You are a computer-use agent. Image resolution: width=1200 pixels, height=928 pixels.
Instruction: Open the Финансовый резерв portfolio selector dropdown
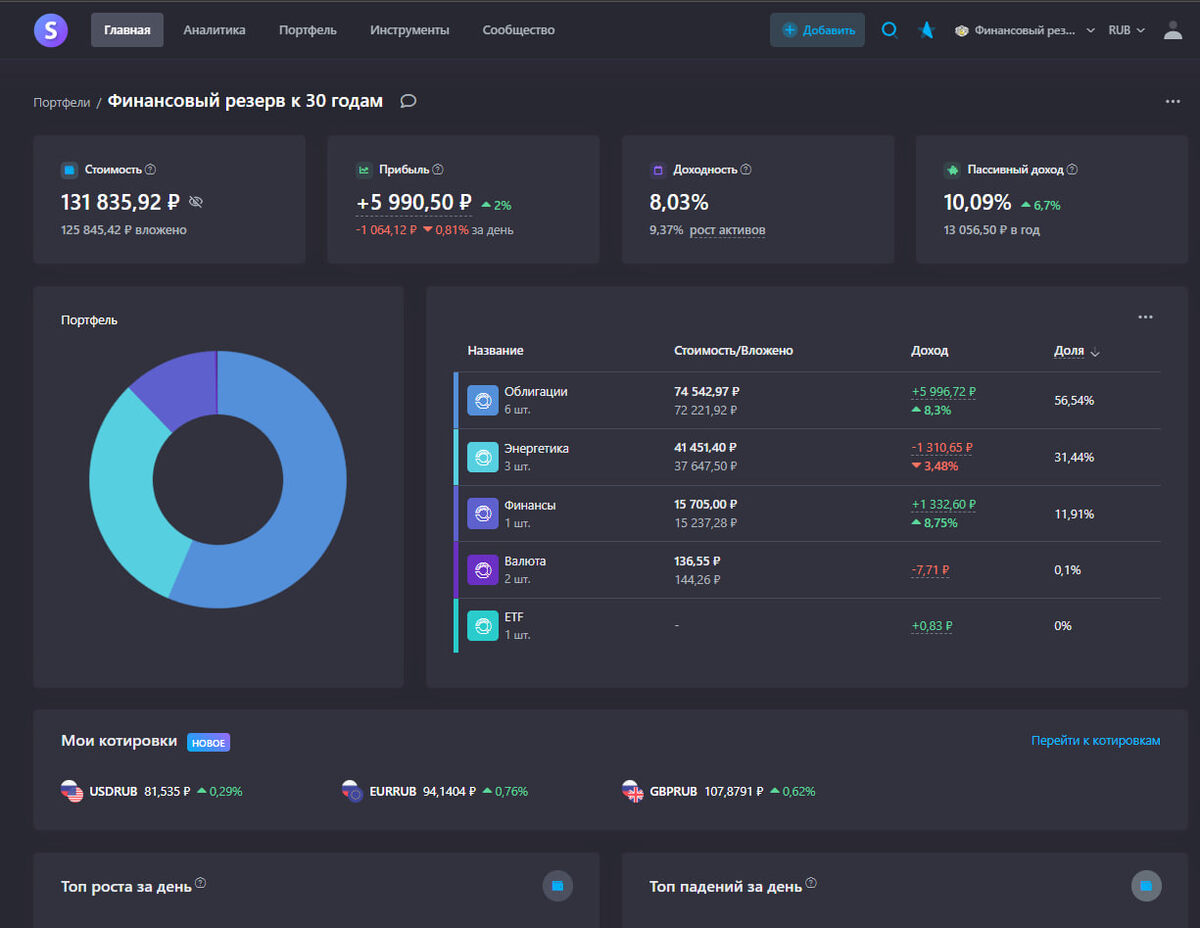[x=1020, y=30]
